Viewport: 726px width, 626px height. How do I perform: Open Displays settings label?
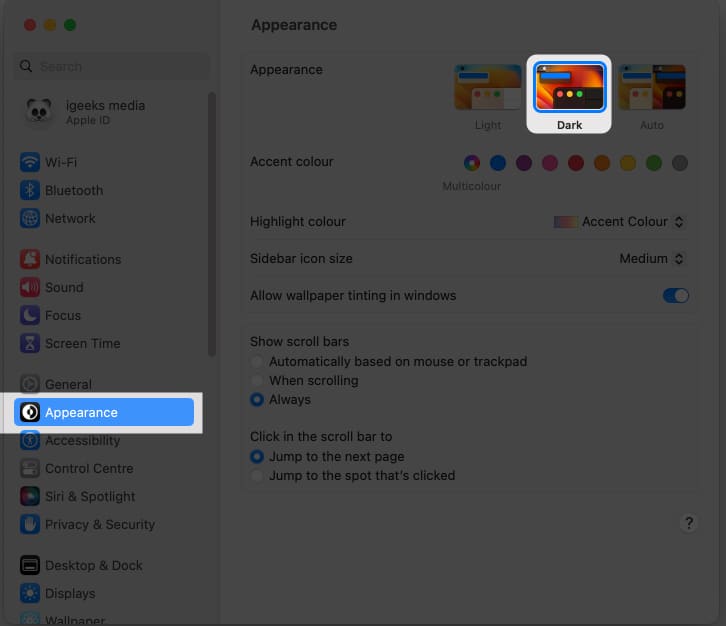click(70, 593)
